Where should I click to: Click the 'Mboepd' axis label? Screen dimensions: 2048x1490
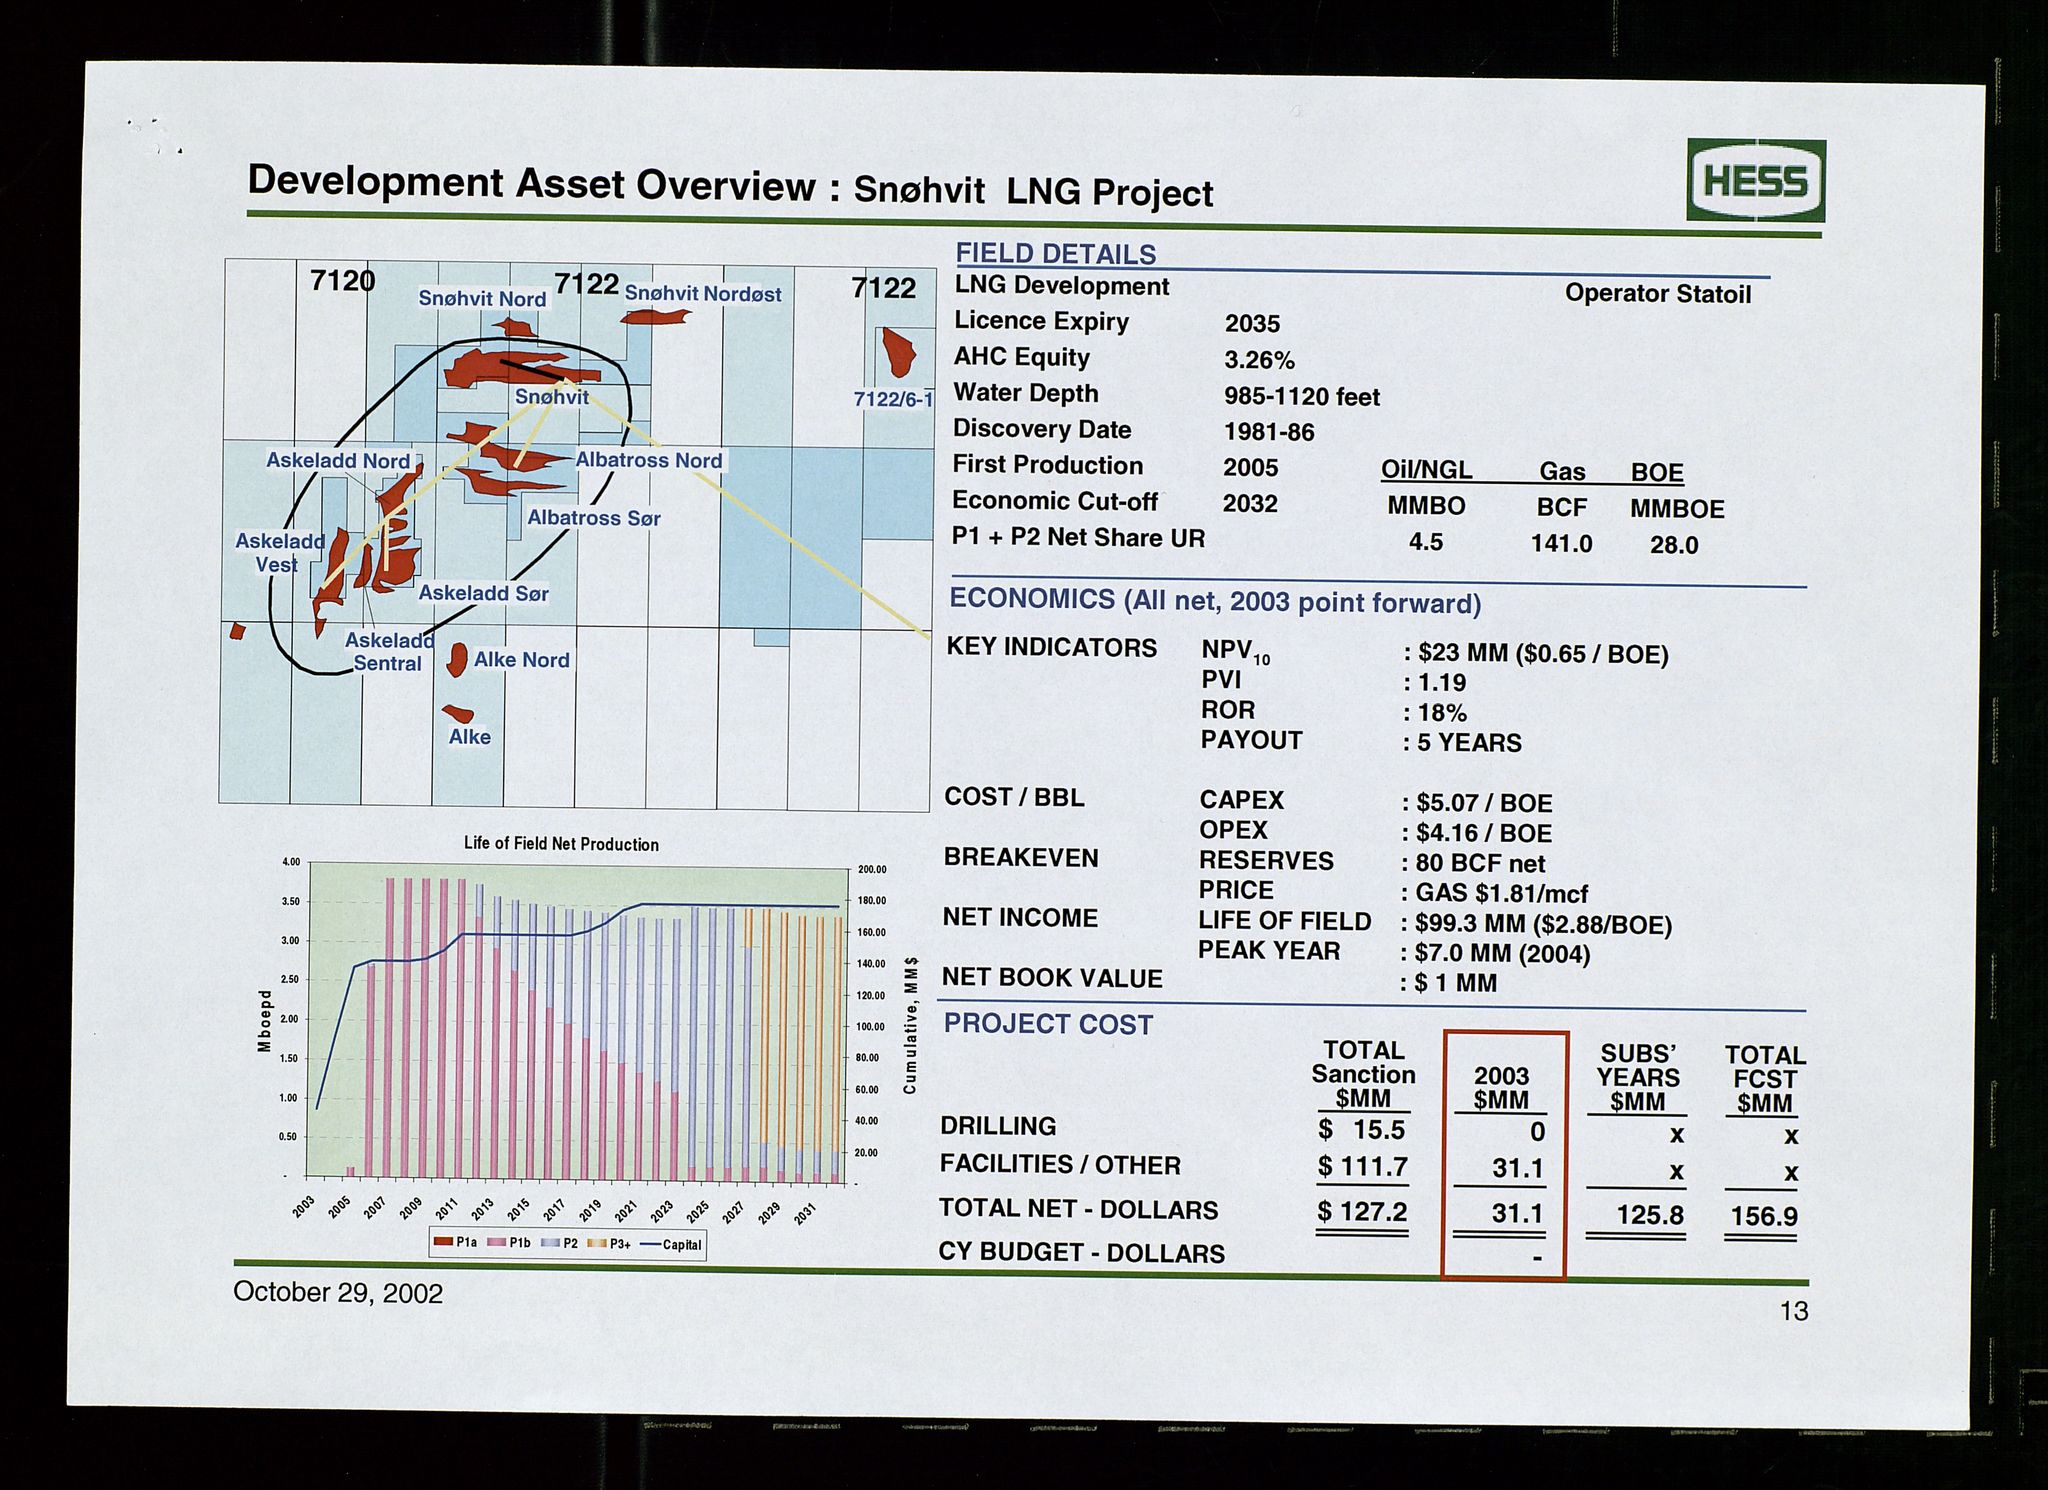pyautogui.click(x=265, y=1021)
